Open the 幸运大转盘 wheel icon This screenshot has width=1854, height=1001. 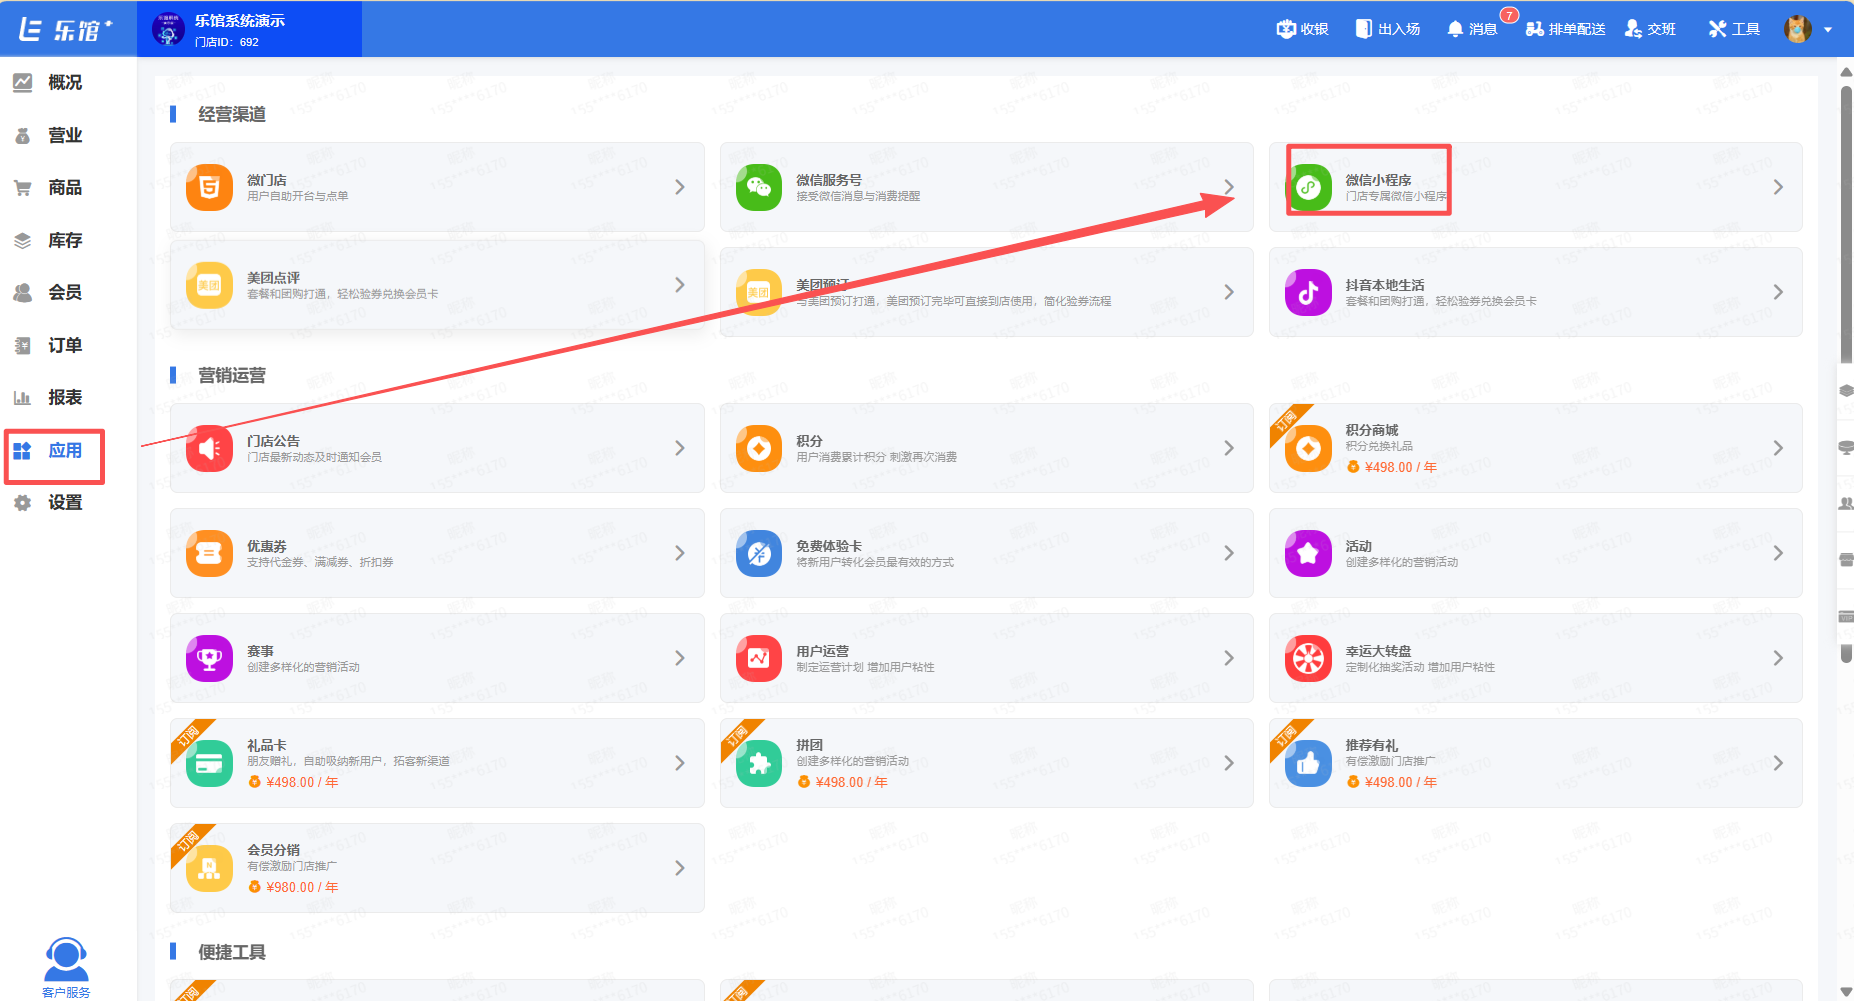(x=1308, y=658)
